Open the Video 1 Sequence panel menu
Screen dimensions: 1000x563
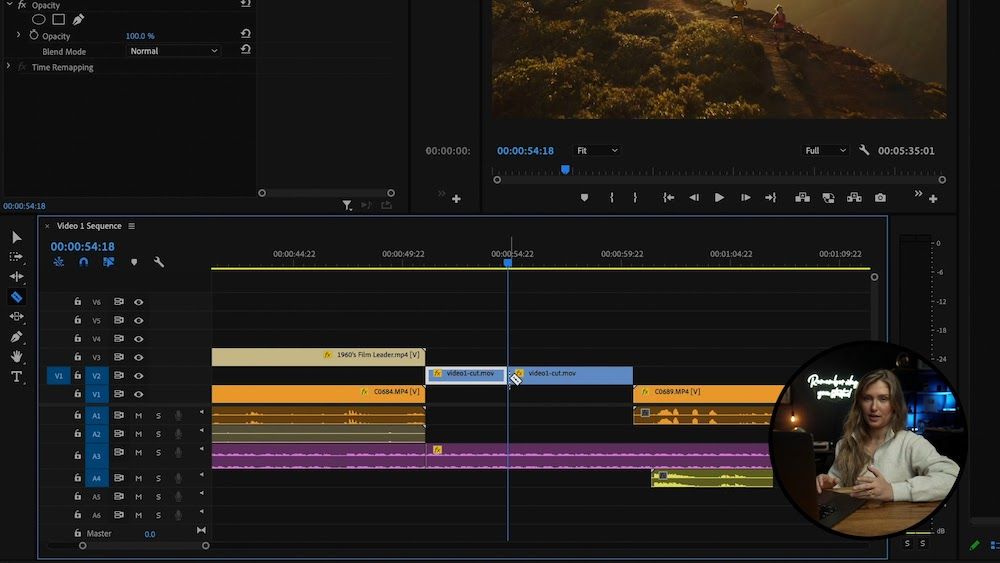(131, 226)
